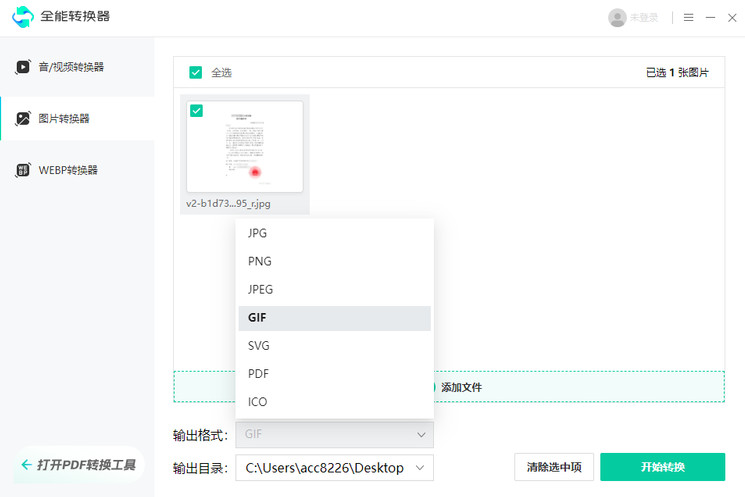Click the user avatar icon
Viewport: 745px width, 497px height.
click(x=617, y=17)
